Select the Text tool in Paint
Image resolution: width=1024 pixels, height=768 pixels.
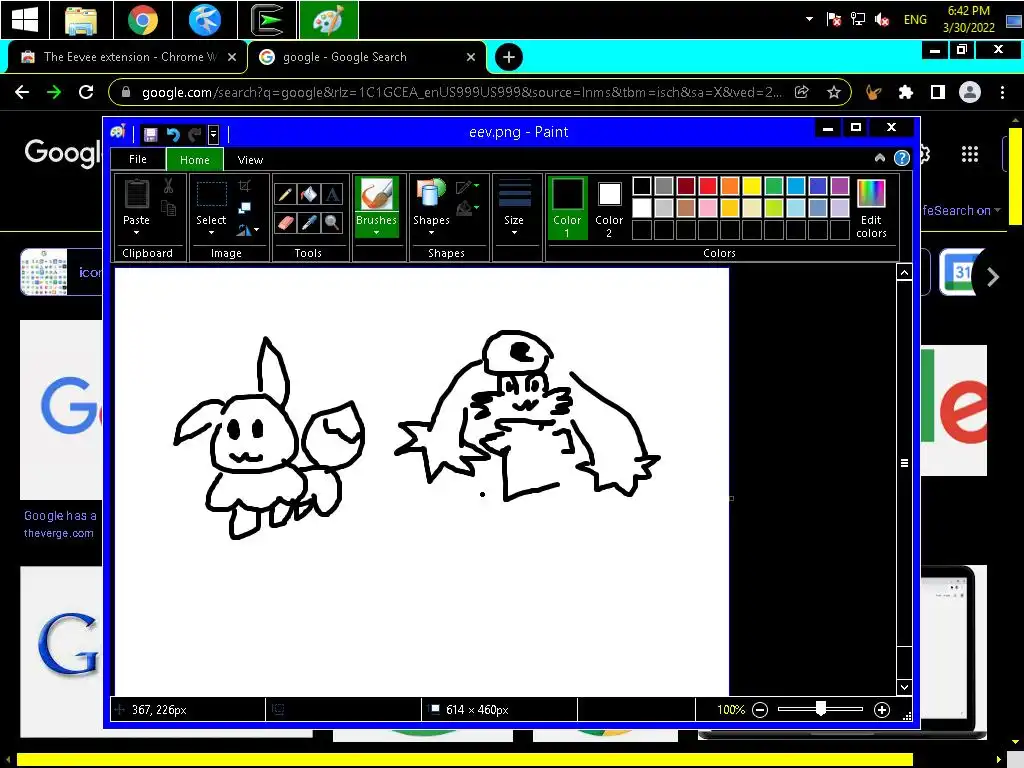pyautogui.click(x=332, y=194)
